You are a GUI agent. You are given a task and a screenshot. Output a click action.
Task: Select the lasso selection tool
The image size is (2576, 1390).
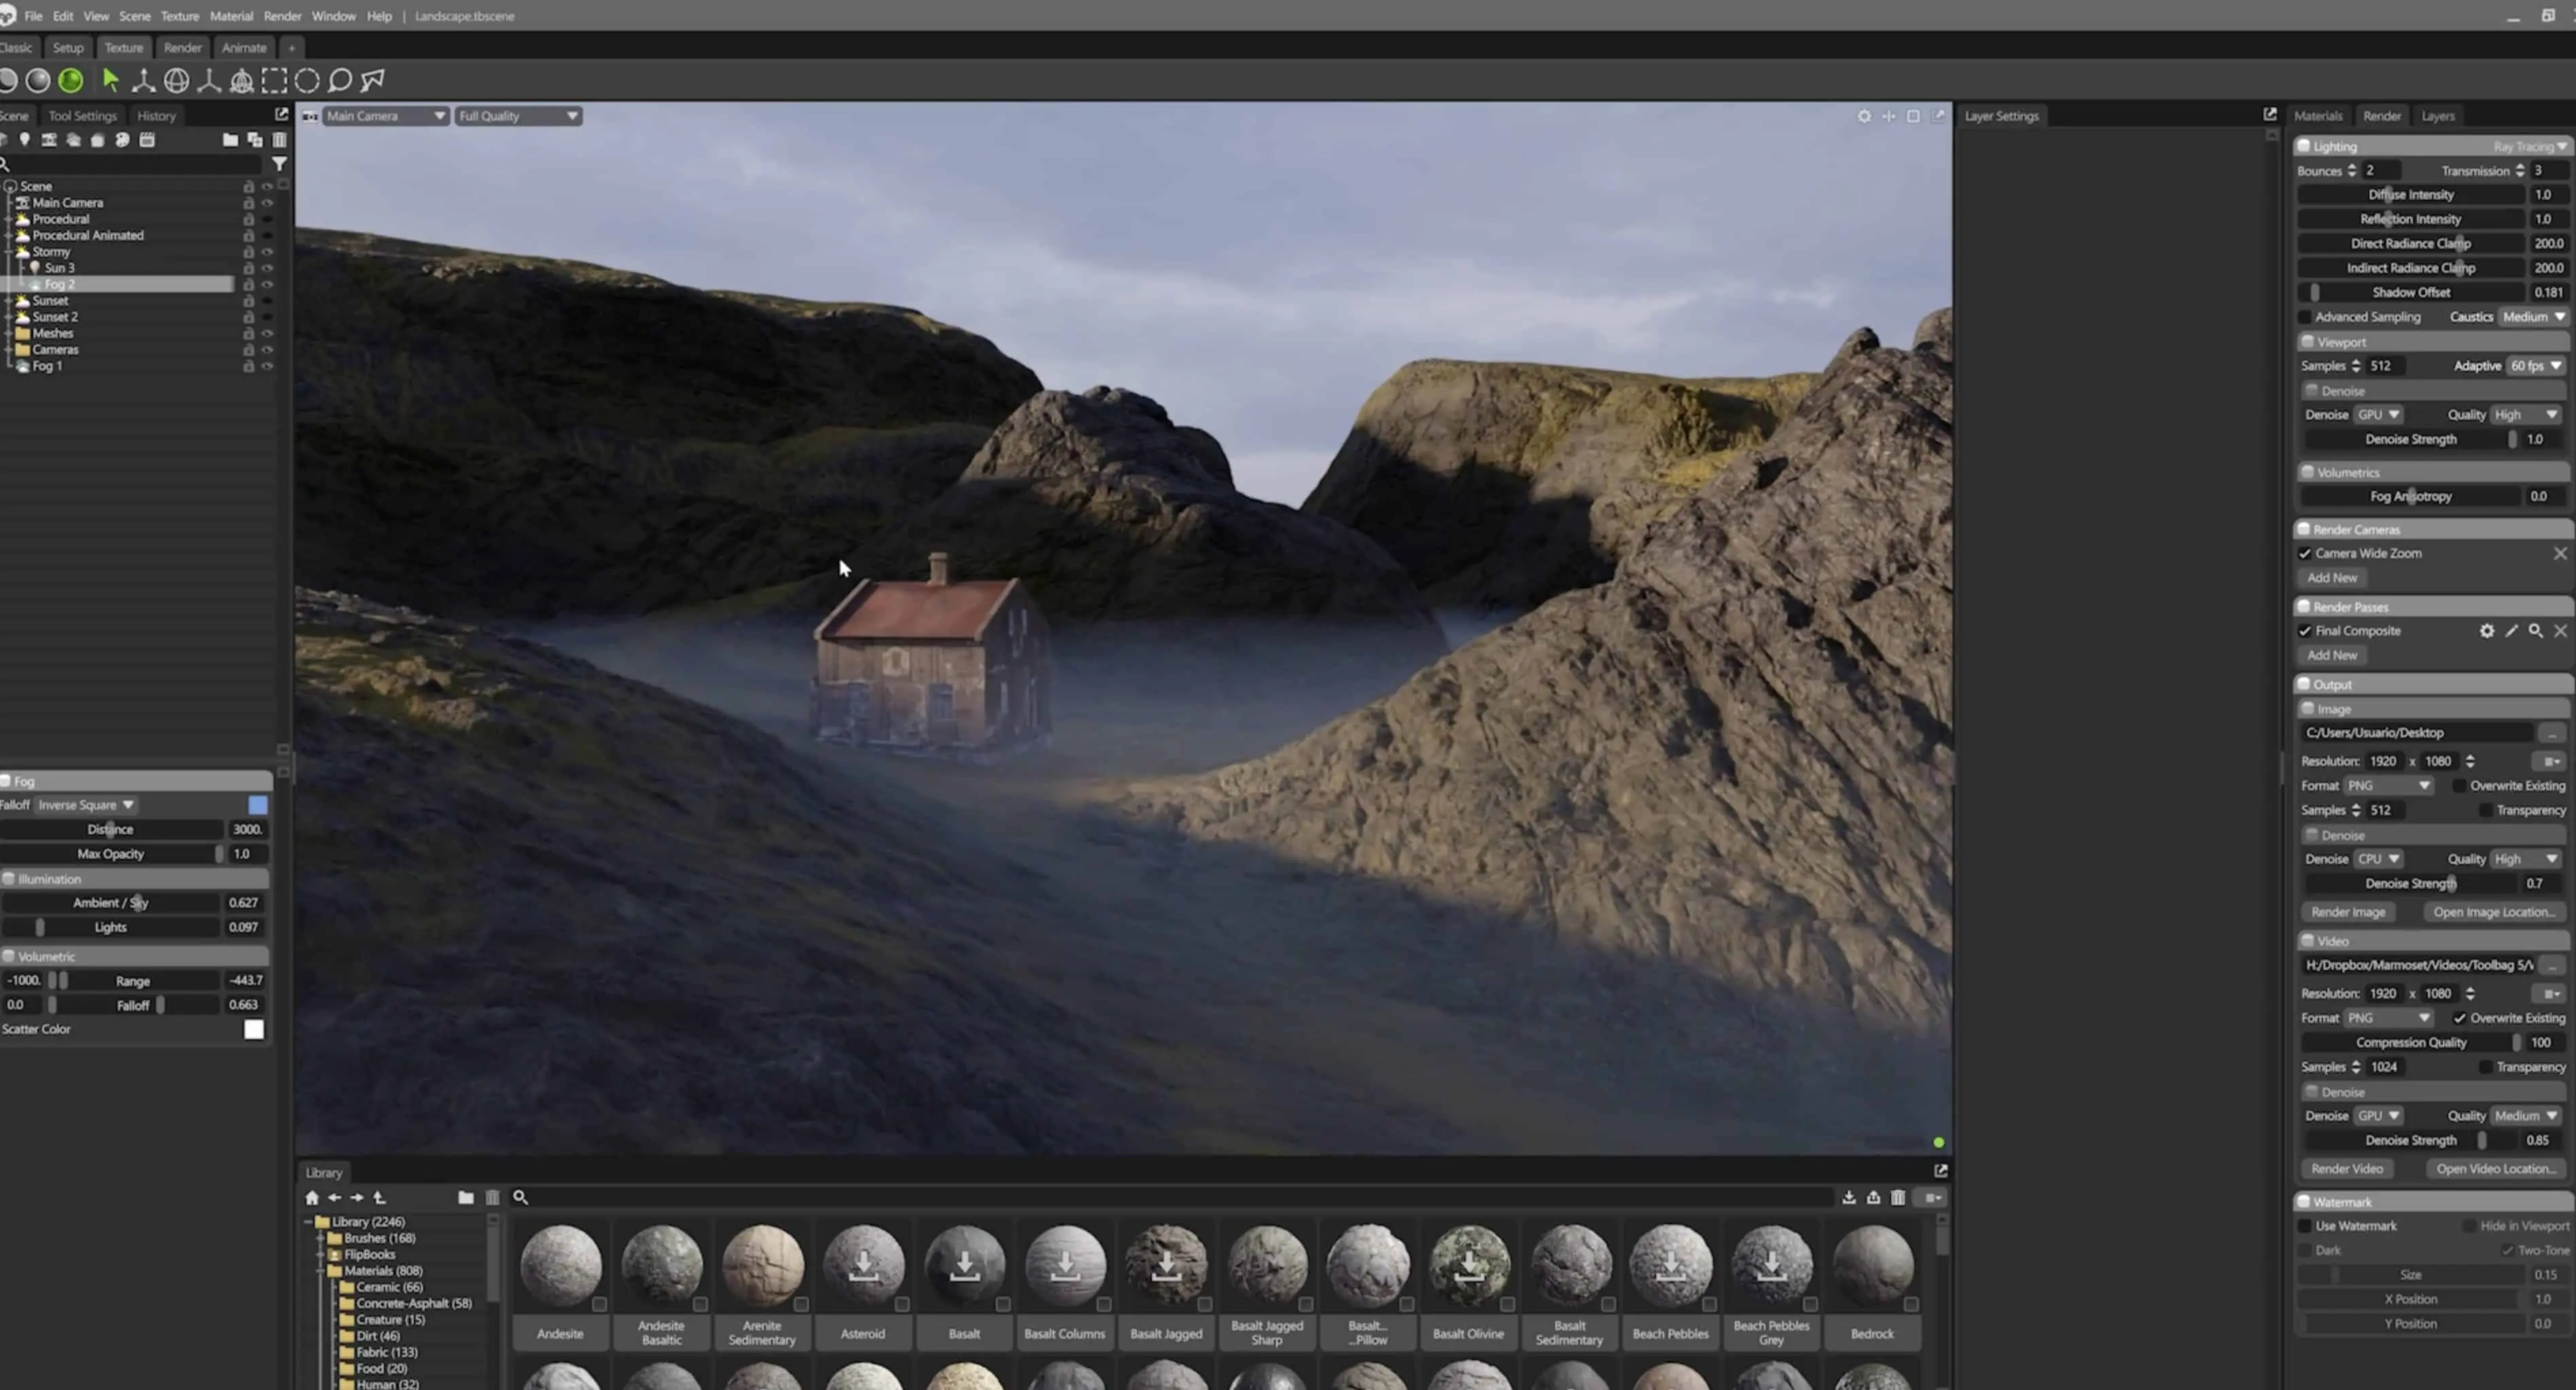pos(340,81)
